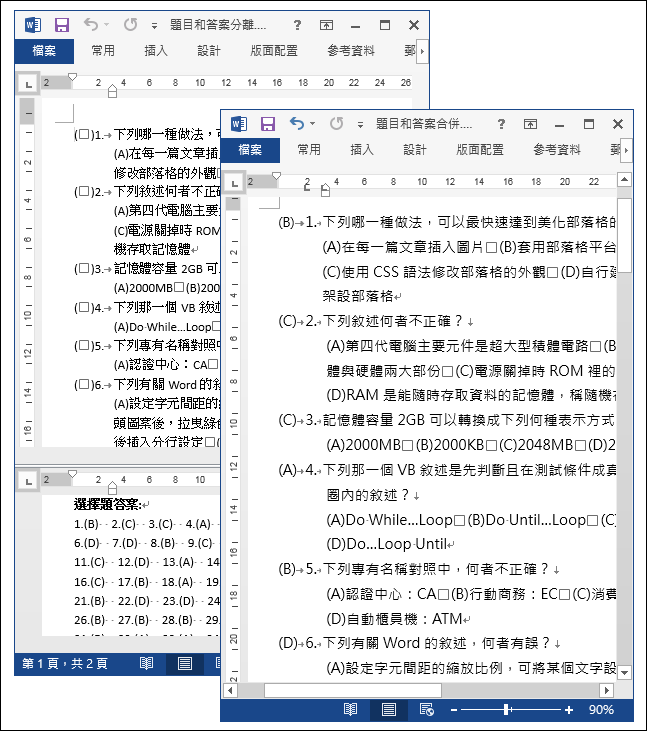The image size is (647, 731).
Task: Click vertical scrollbar down arrow, front window
Action: (625, 672)
